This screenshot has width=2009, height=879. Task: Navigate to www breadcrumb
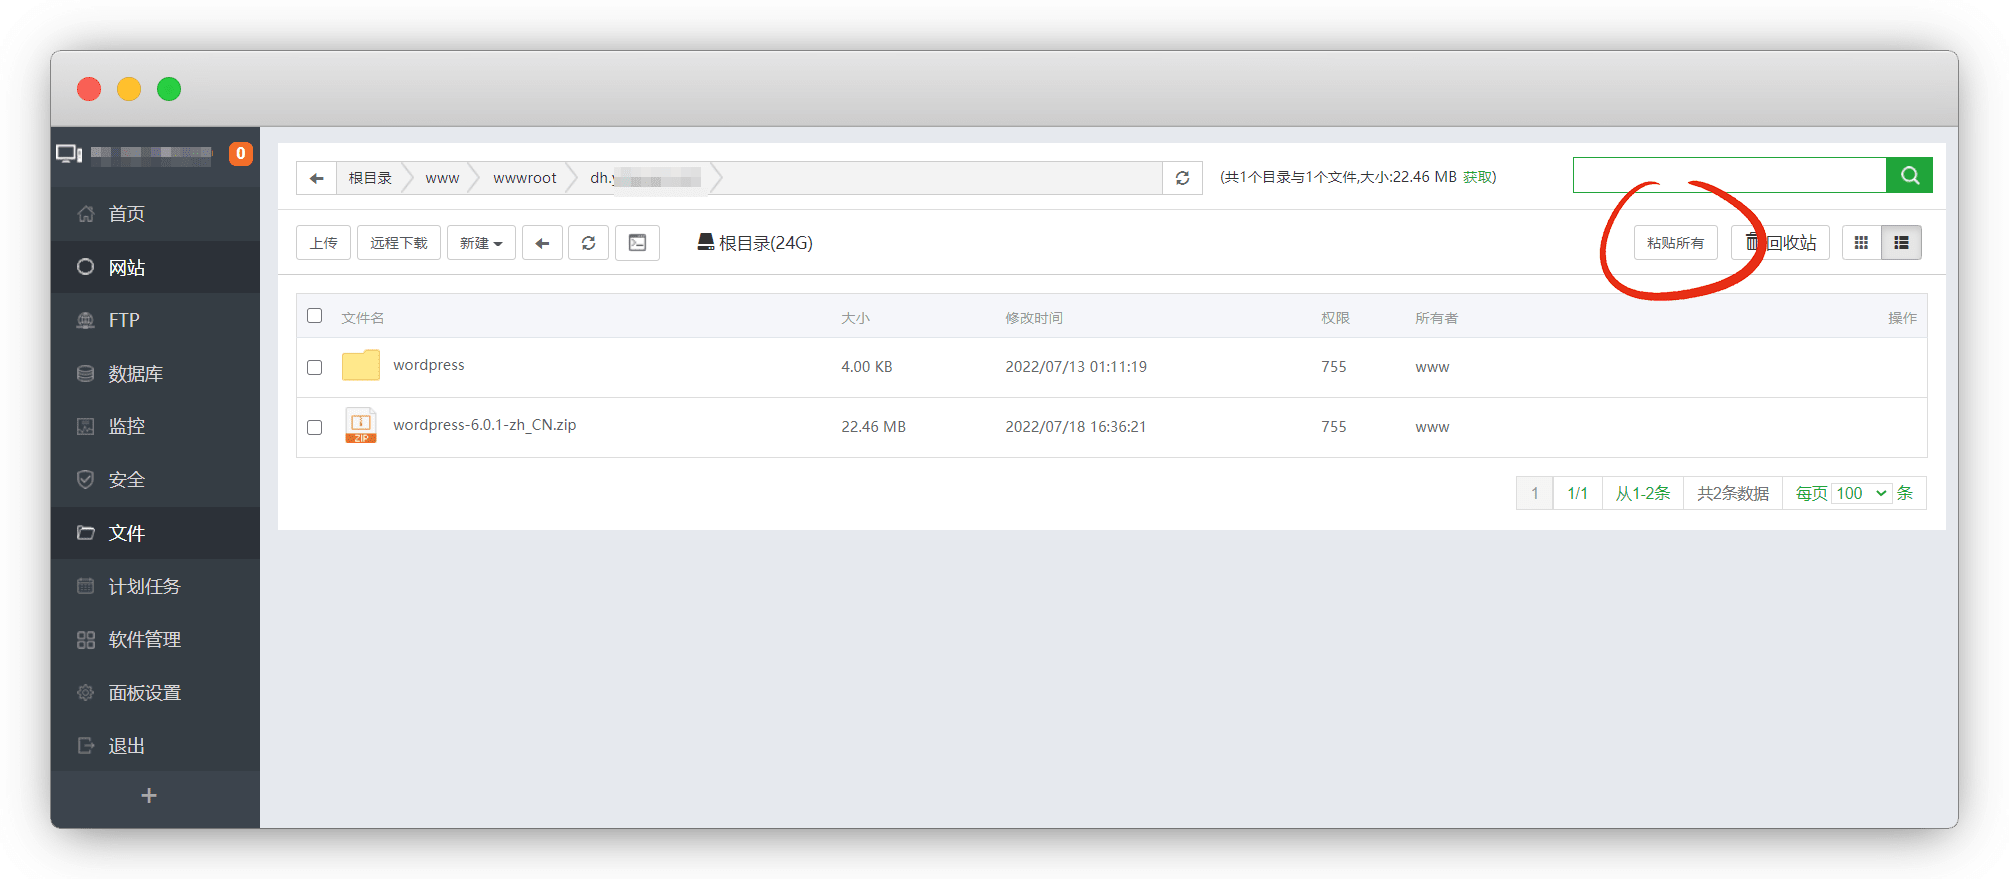pos(442,178)
